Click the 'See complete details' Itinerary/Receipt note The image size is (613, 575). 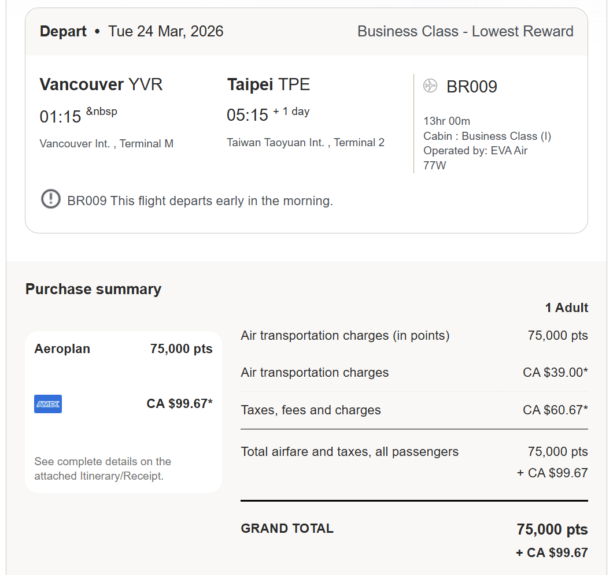pyautogui.click(x=103, y=468)
